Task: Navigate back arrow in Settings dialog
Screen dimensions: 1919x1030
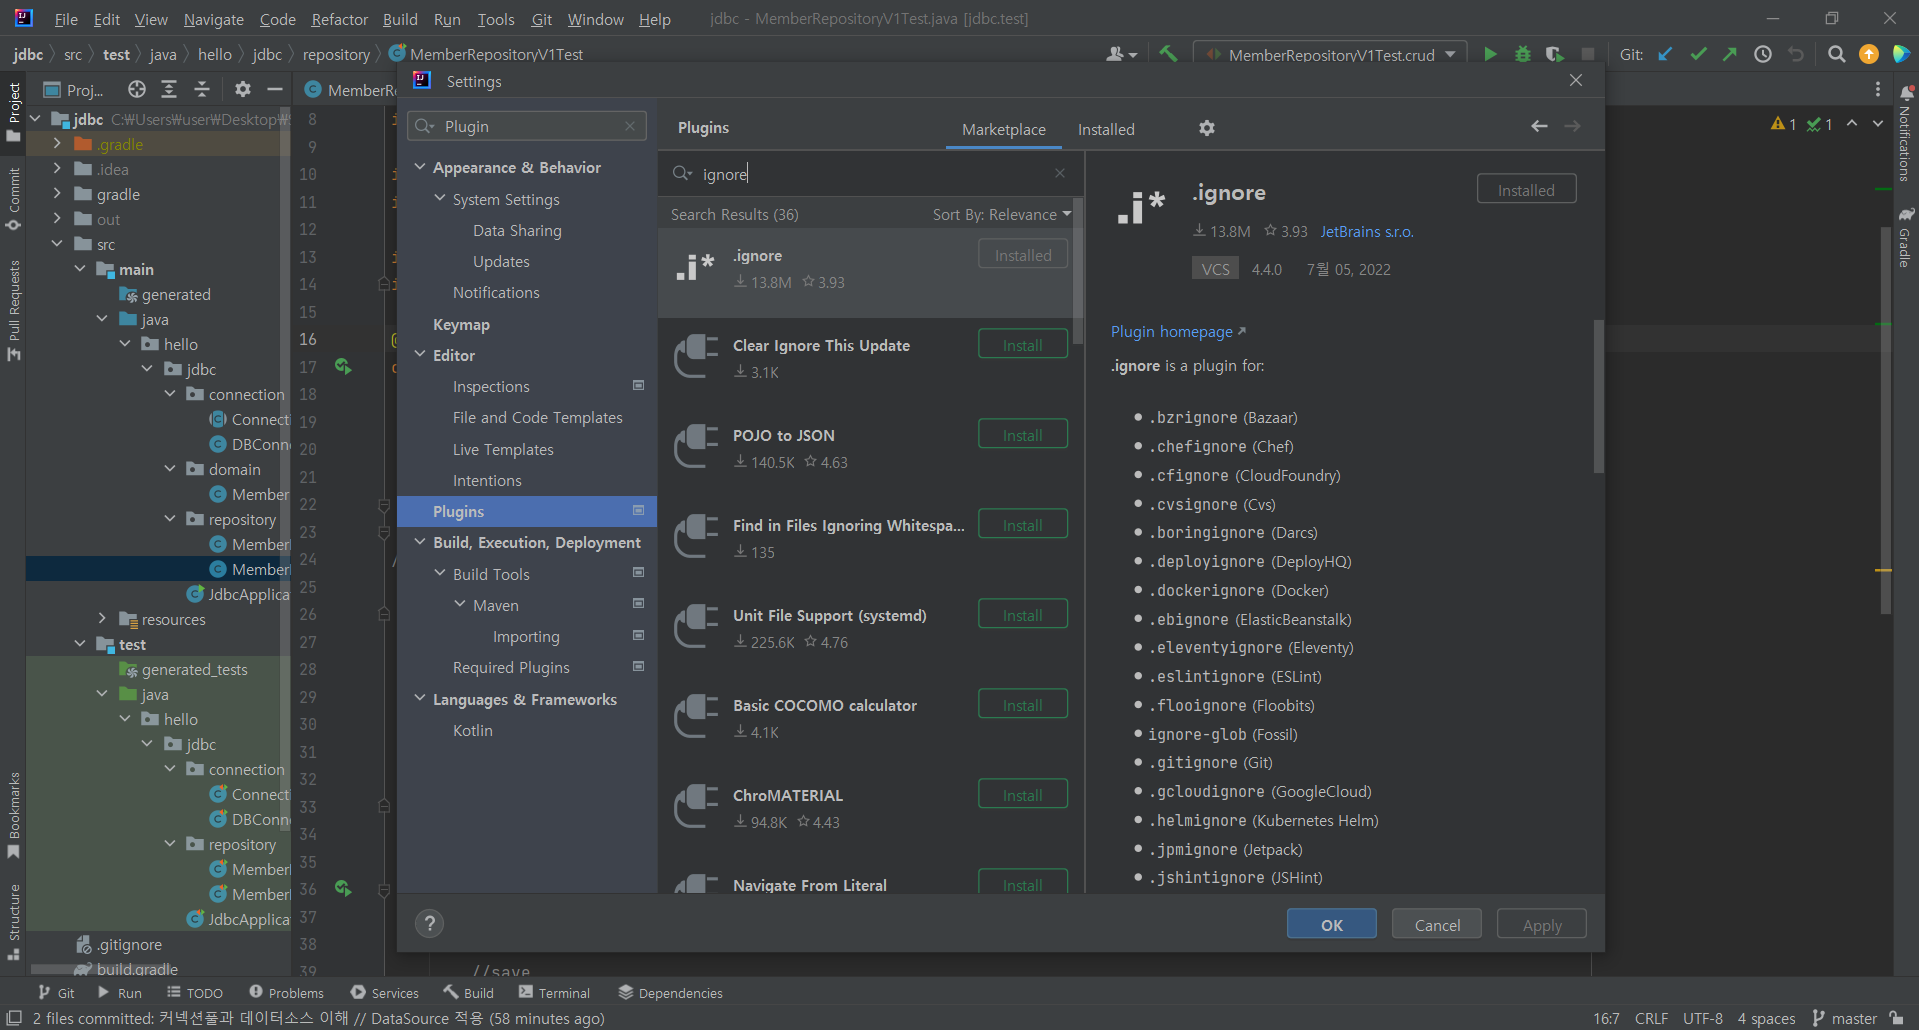Action: (1539, 126)
